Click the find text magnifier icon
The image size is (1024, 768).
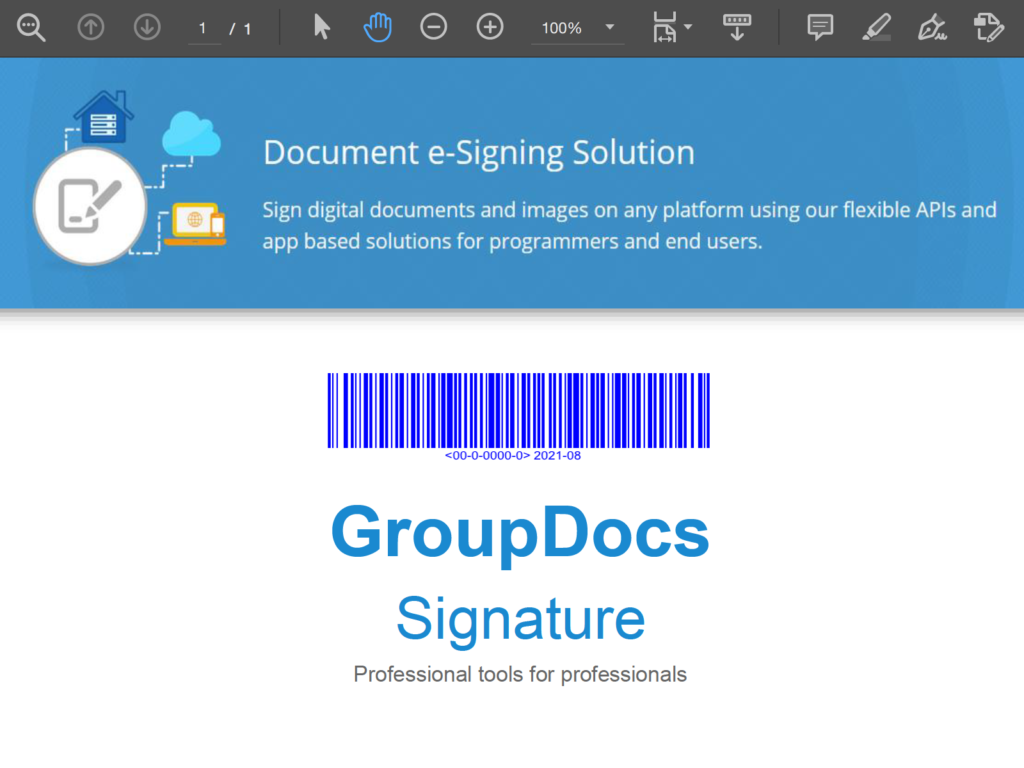[x=32, y=28]
